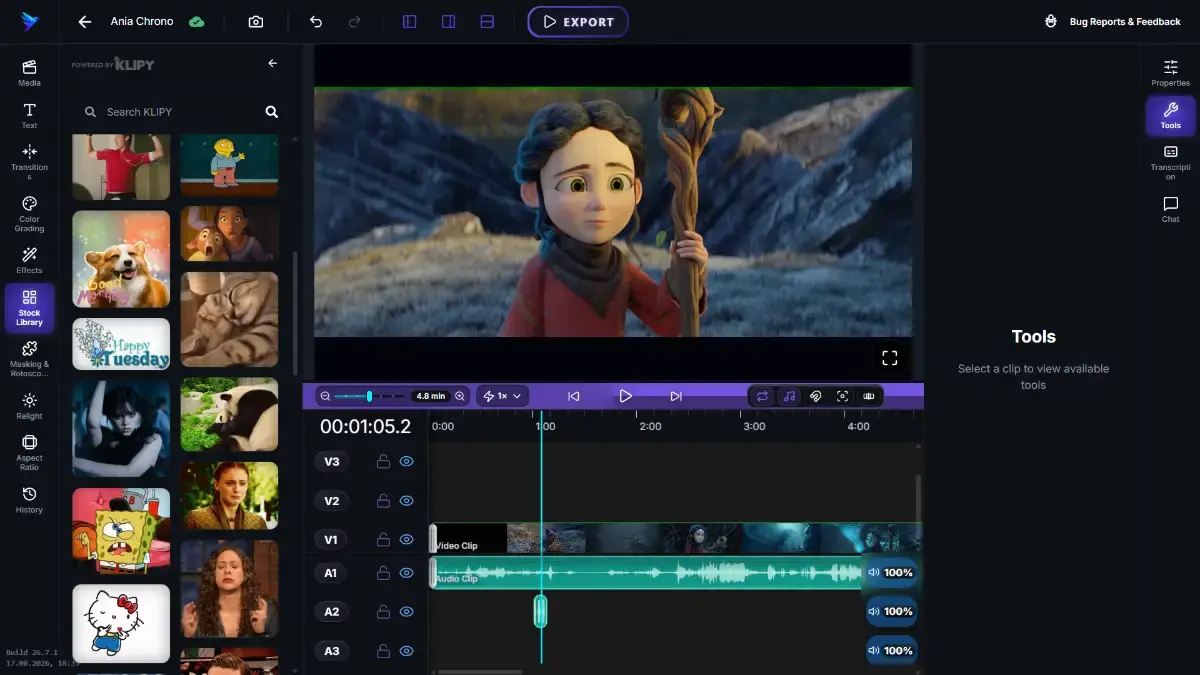
Task: Open the 1x playback speed dropdown
Action: (x=503, y=396)
